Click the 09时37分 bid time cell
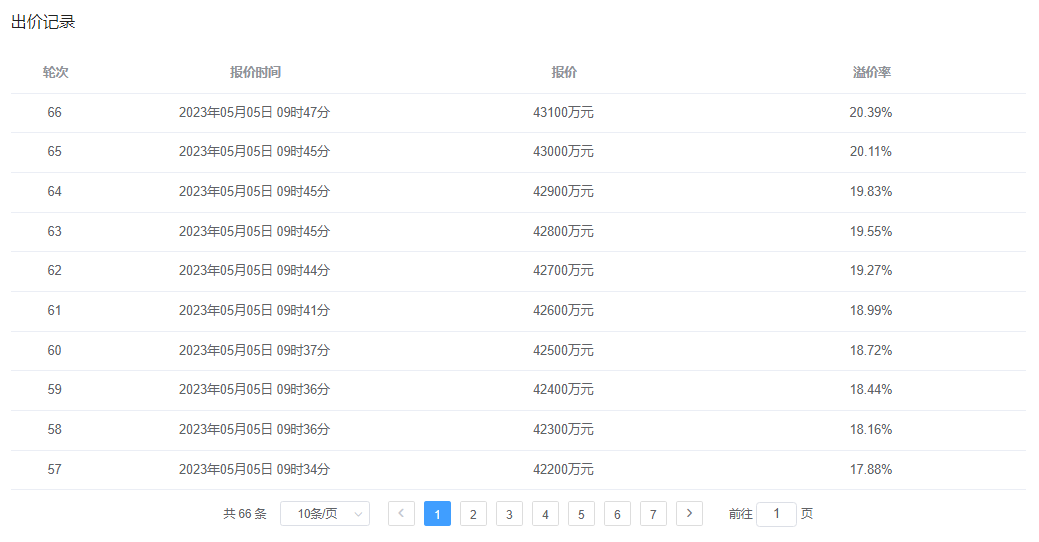 coord(254,350)
